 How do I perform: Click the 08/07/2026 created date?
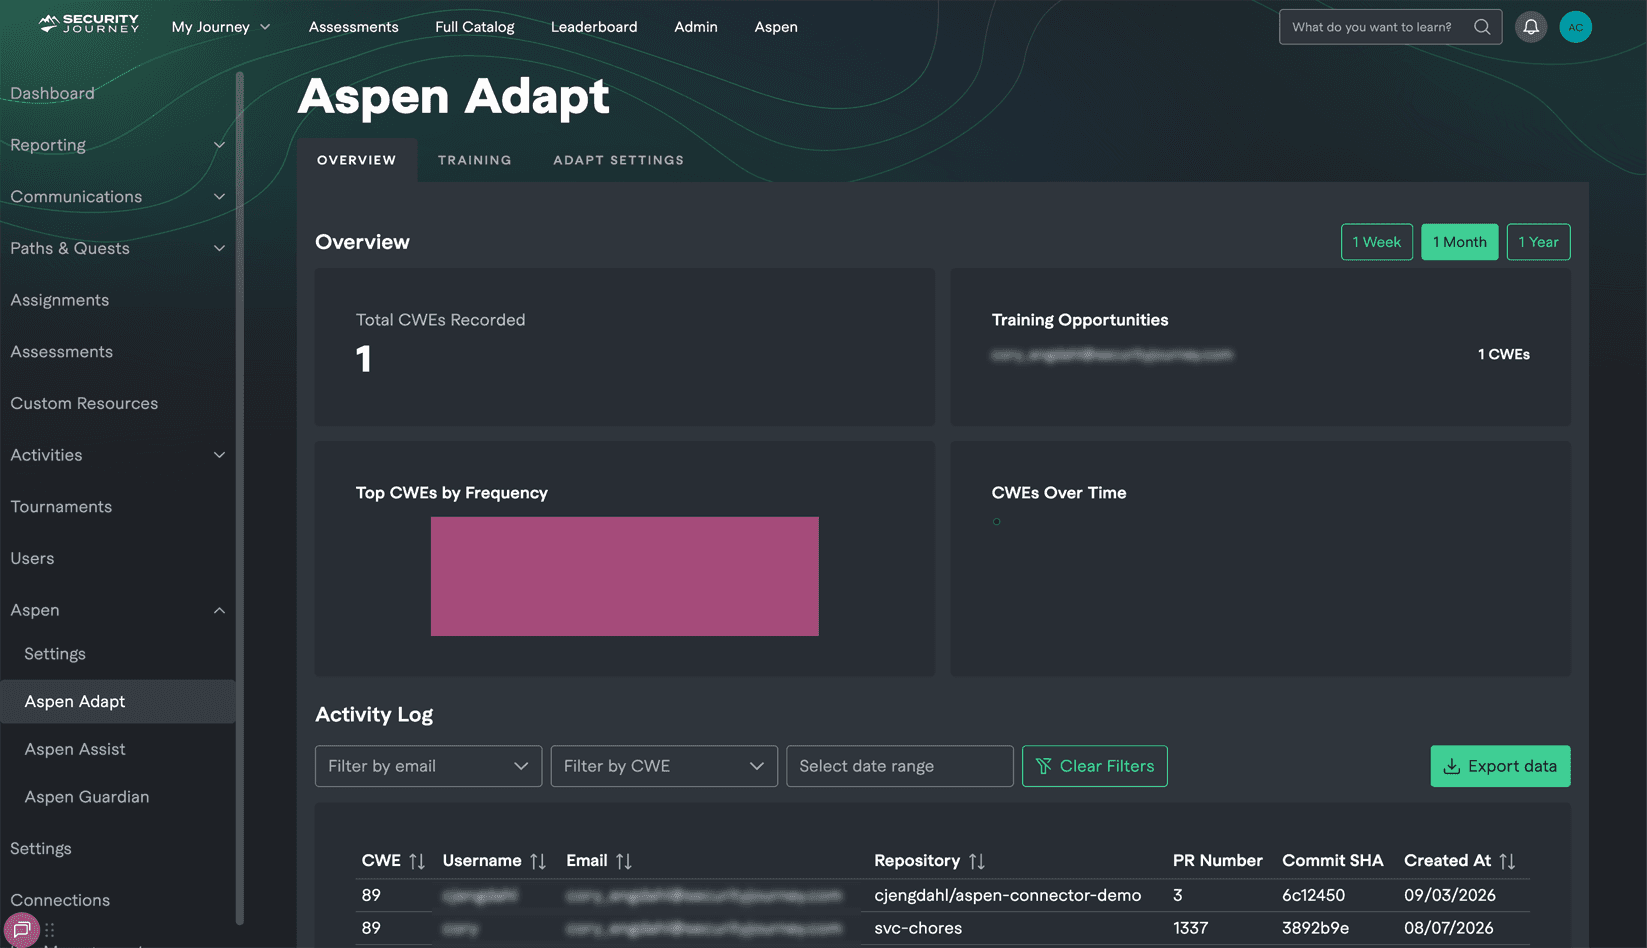click(x=1449, y=928)
